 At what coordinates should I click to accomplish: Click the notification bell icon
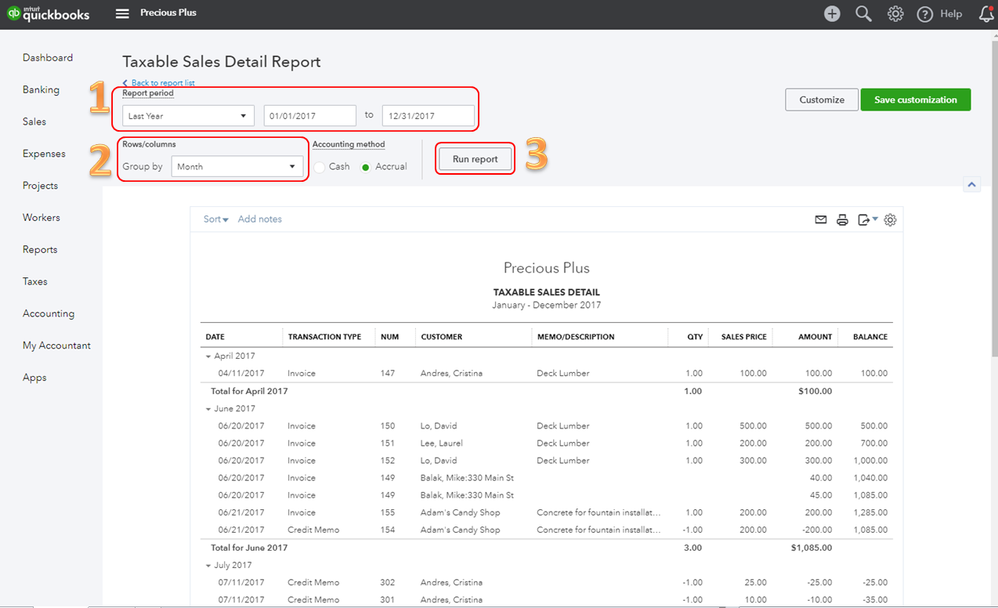[x=985, y=14]
